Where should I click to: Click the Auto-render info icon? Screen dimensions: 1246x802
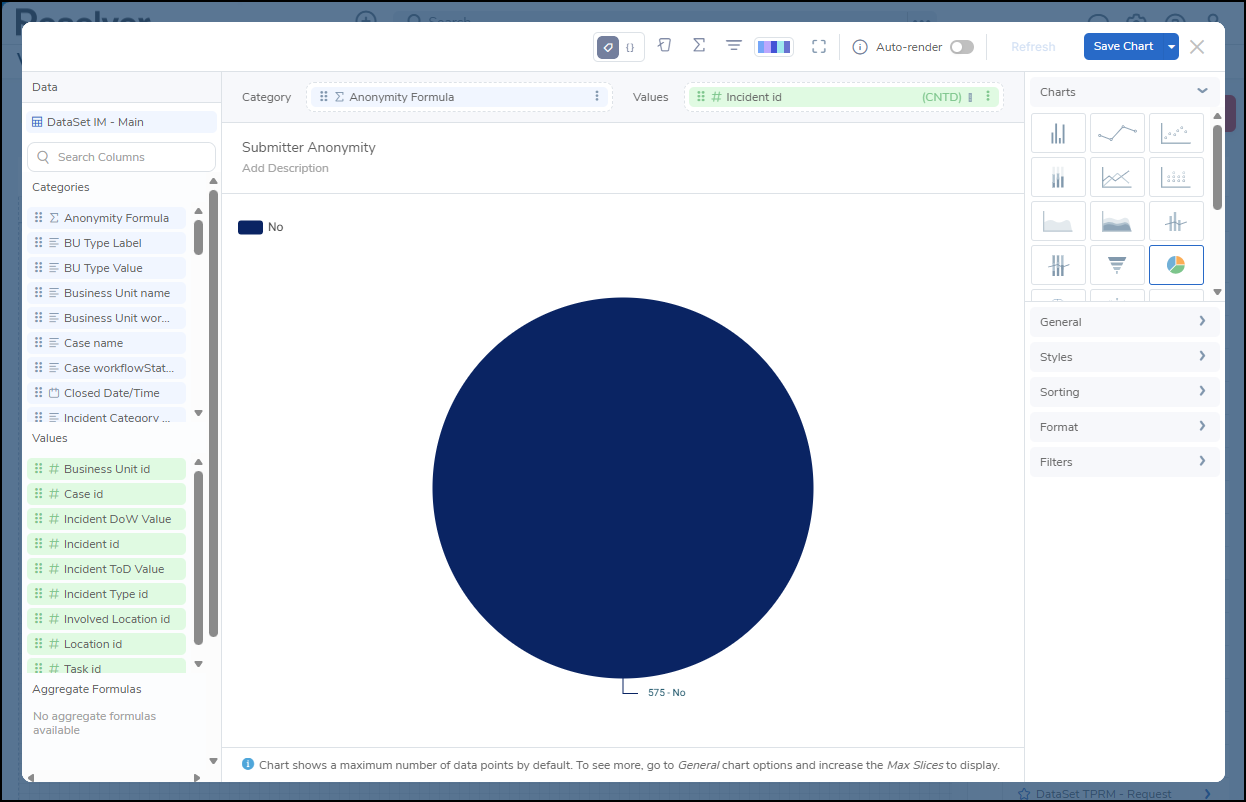[x=859, y=47]
